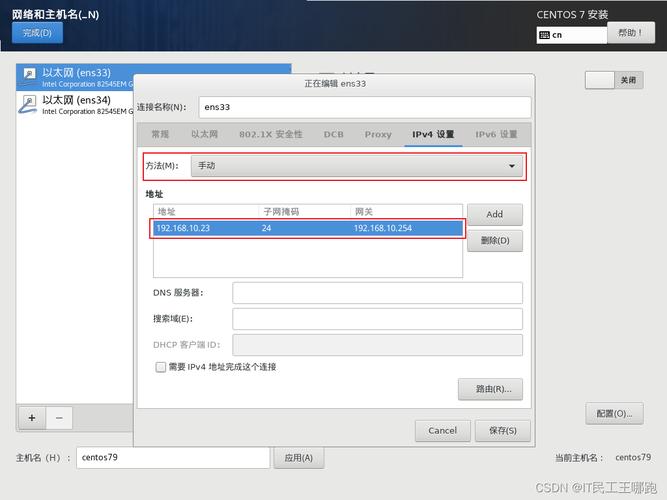
Task: Click the connection name field ens33
Action: click(365, 107)
